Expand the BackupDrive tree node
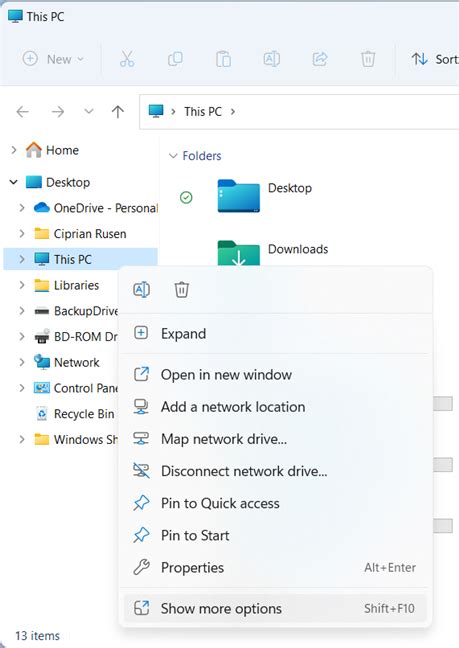This screenshot has height=648, width=459. click(22, 310)
